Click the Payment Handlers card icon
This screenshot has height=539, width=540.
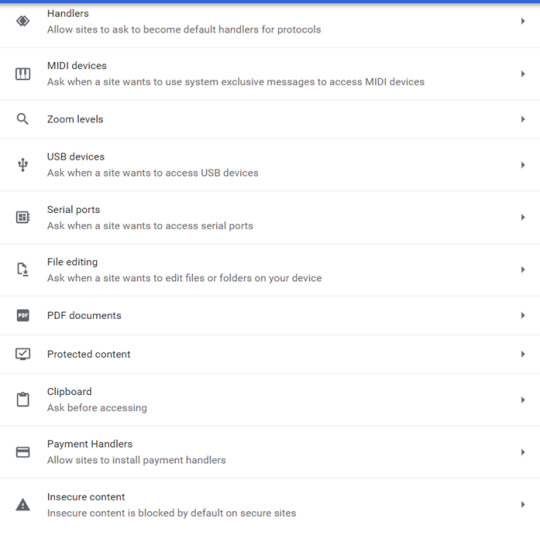(23, 452)
